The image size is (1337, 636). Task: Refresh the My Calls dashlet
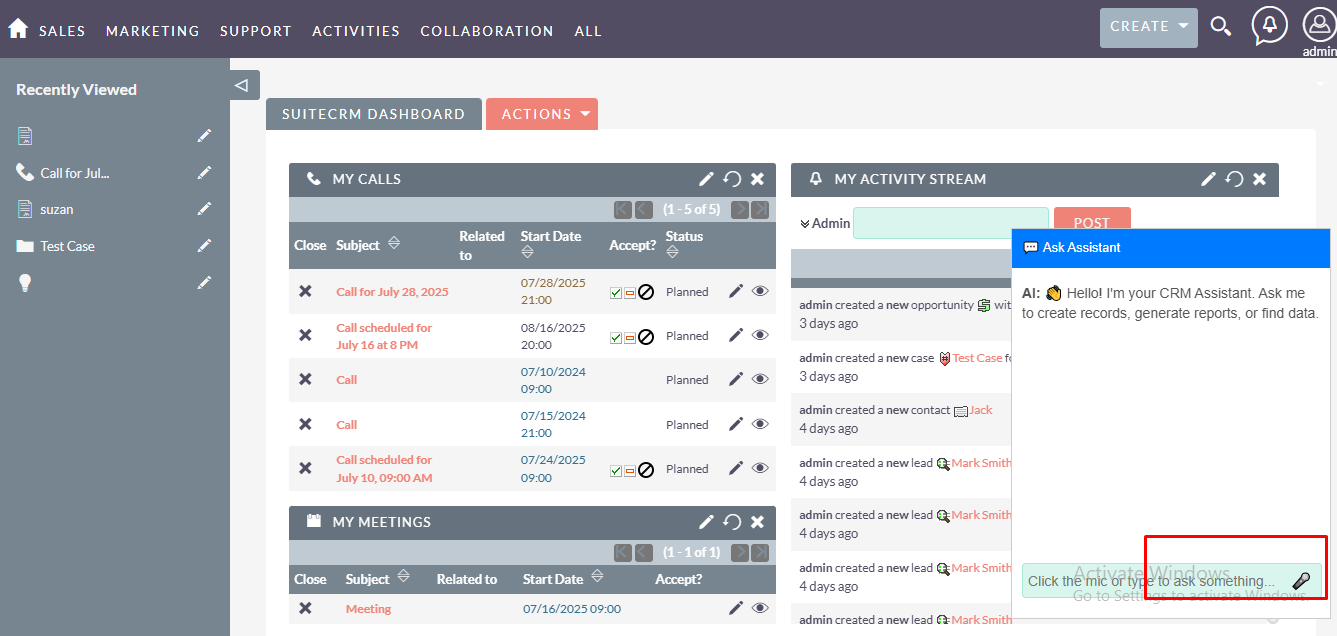(732, 179)
